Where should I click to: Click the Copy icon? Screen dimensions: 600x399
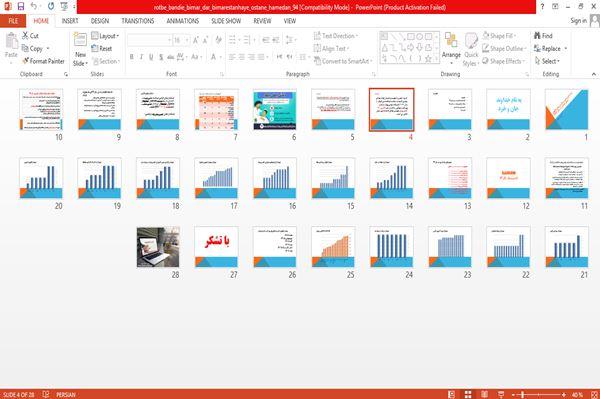[25, 48]
